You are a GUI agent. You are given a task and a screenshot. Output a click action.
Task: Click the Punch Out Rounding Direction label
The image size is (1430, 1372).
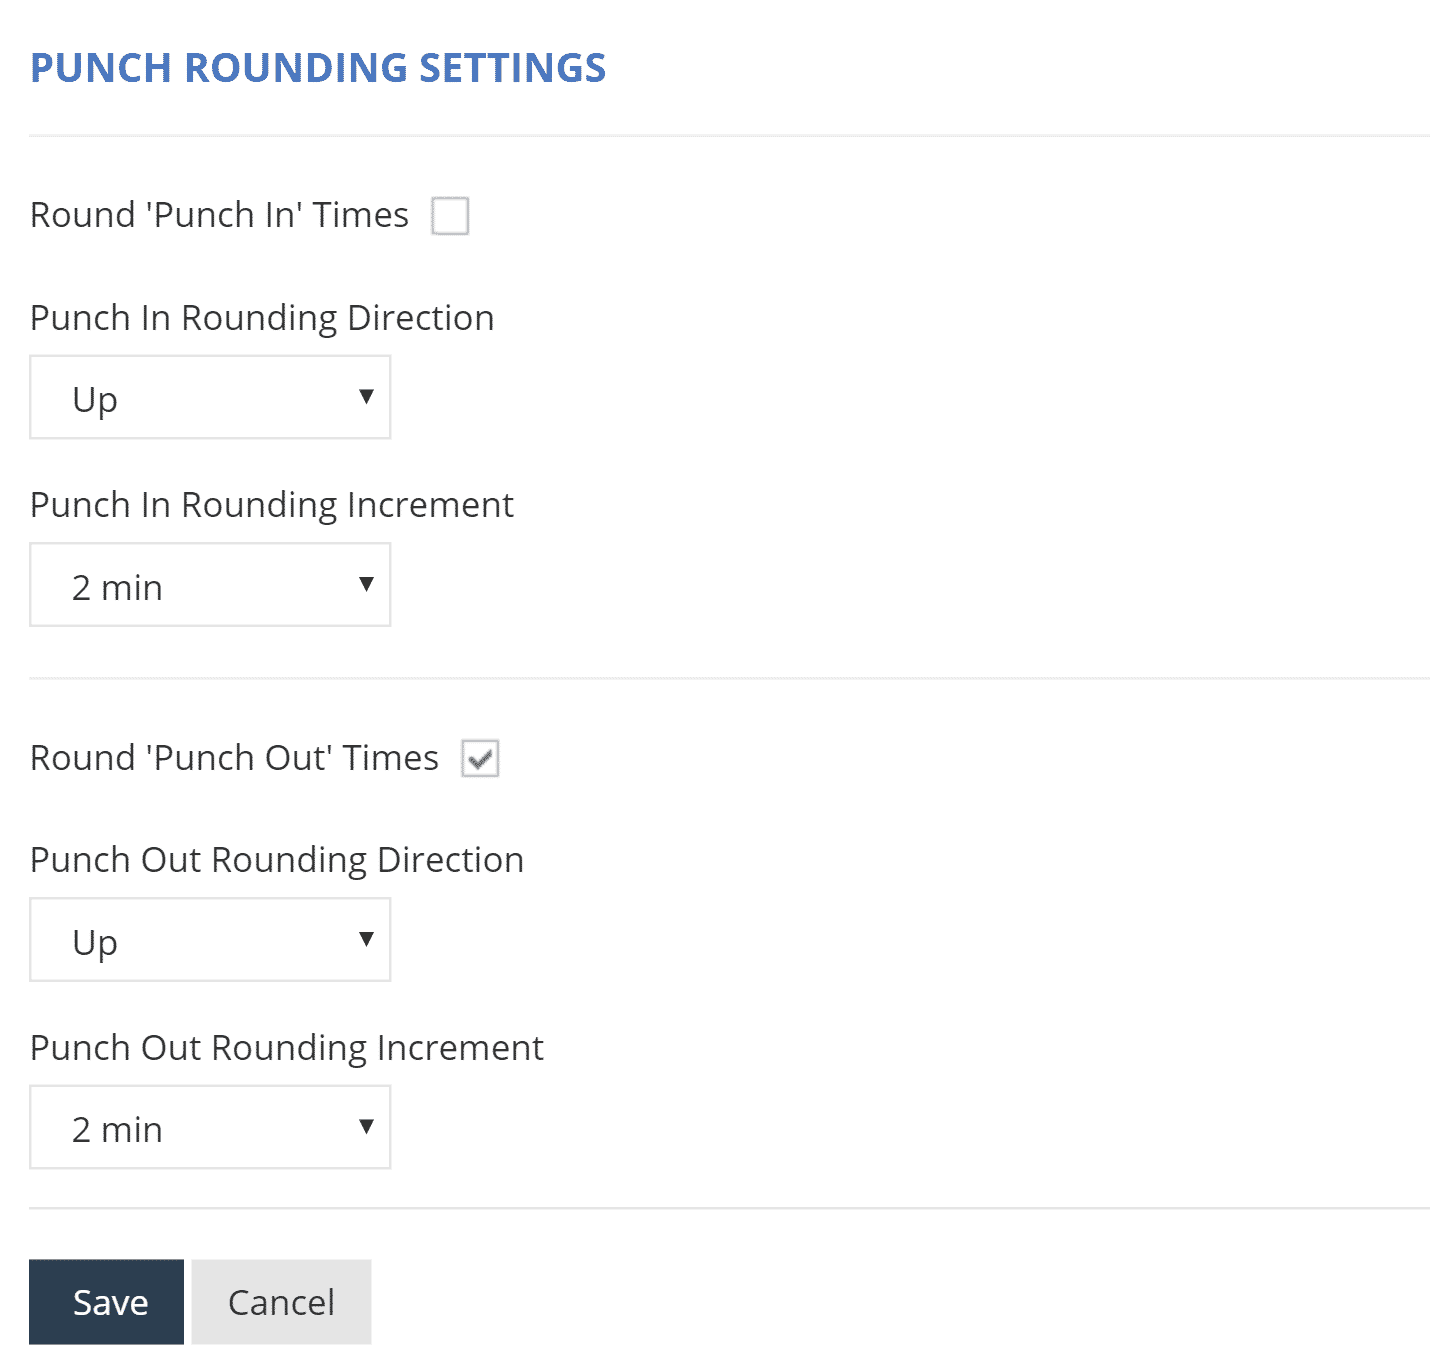(277, 860)
